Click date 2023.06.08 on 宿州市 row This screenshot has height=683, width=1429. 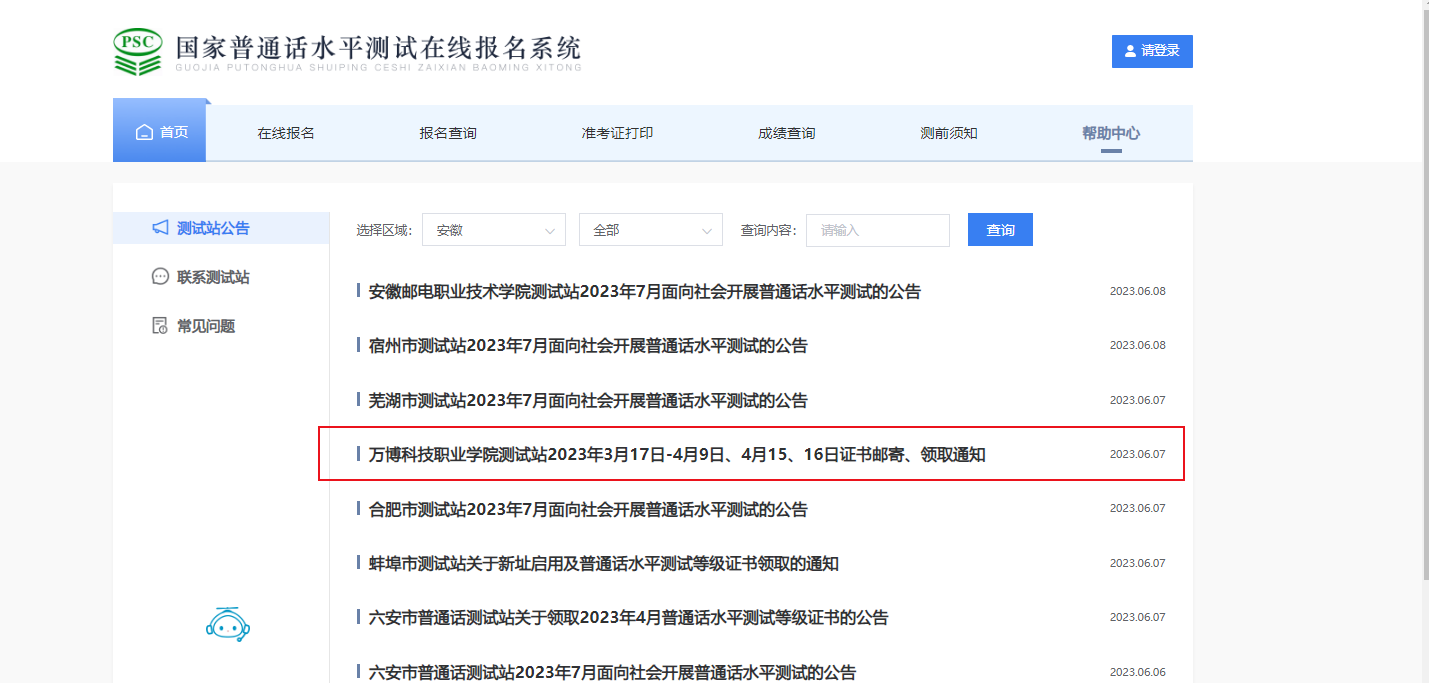coord(1138,346)
